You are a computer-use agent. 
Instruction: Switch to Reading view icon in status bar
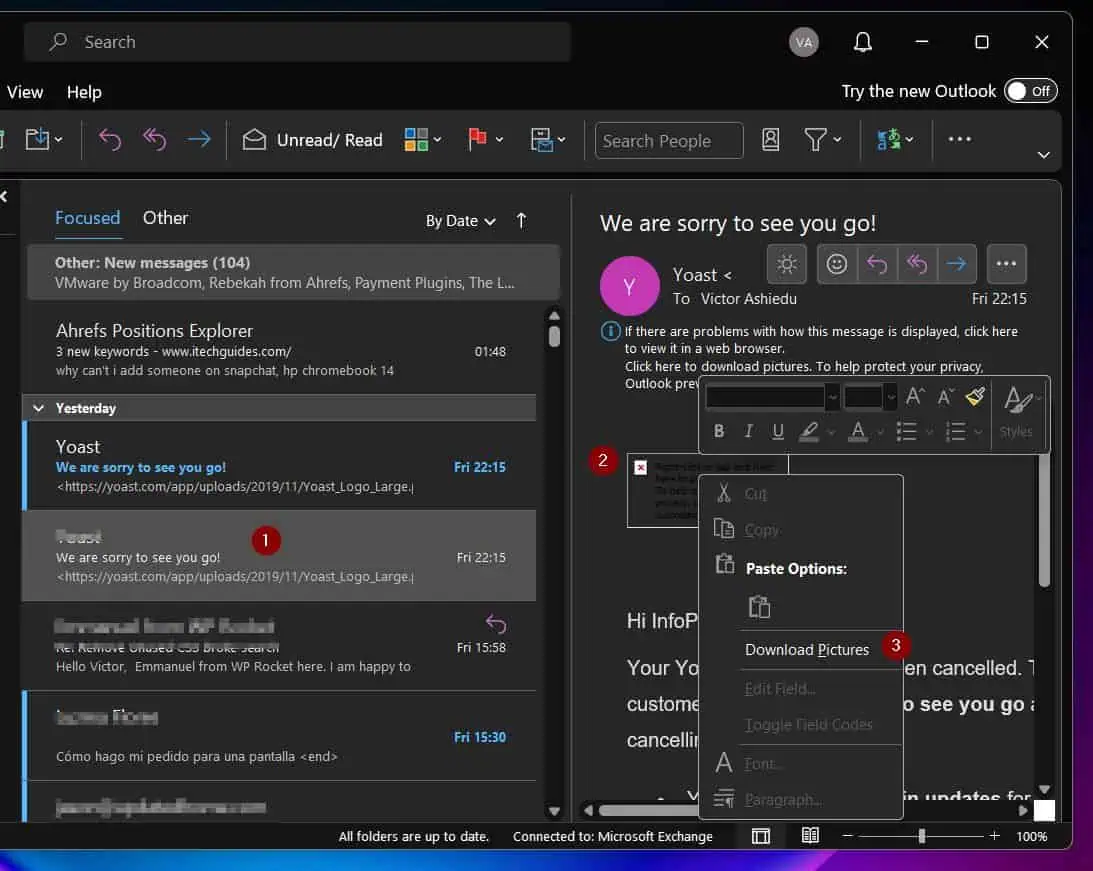[x=810, y=835]
